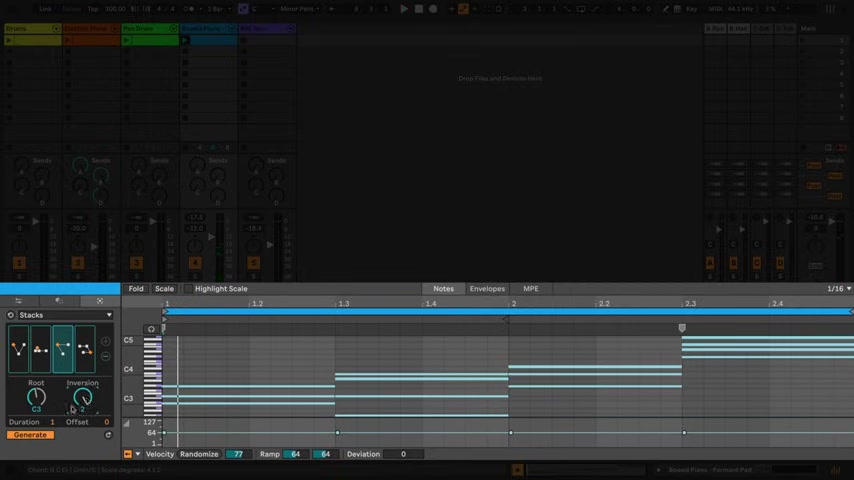This screenshot has width=854, height=480.
Task: Click the transport Record button
Action: point(433,9)
